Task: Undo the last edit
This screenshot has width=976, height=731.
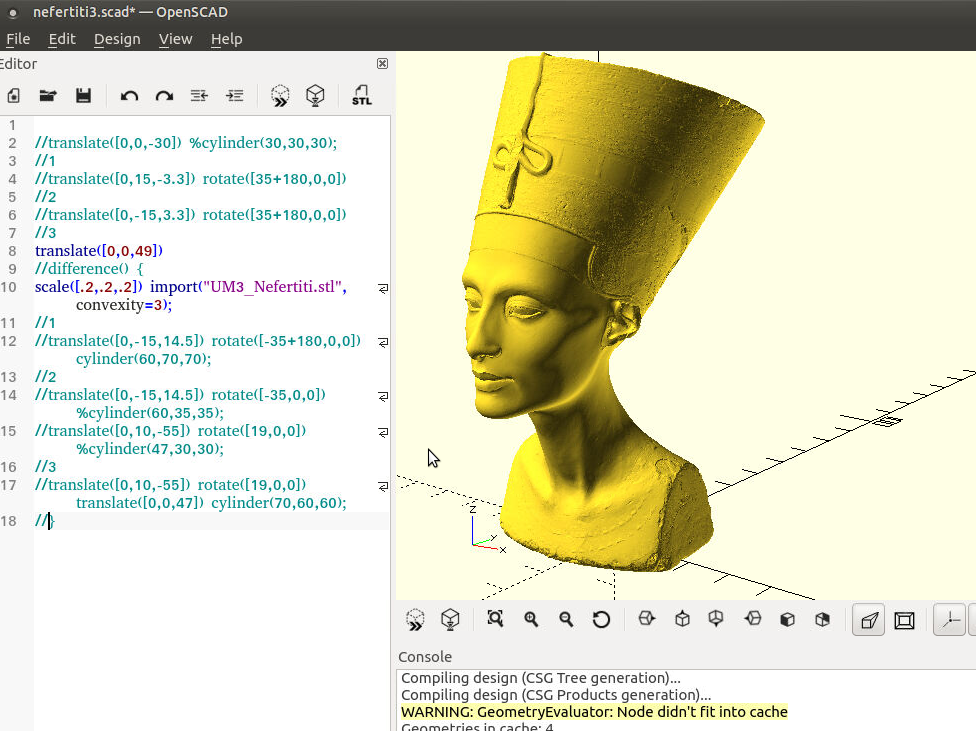Action: click(129, 96)
